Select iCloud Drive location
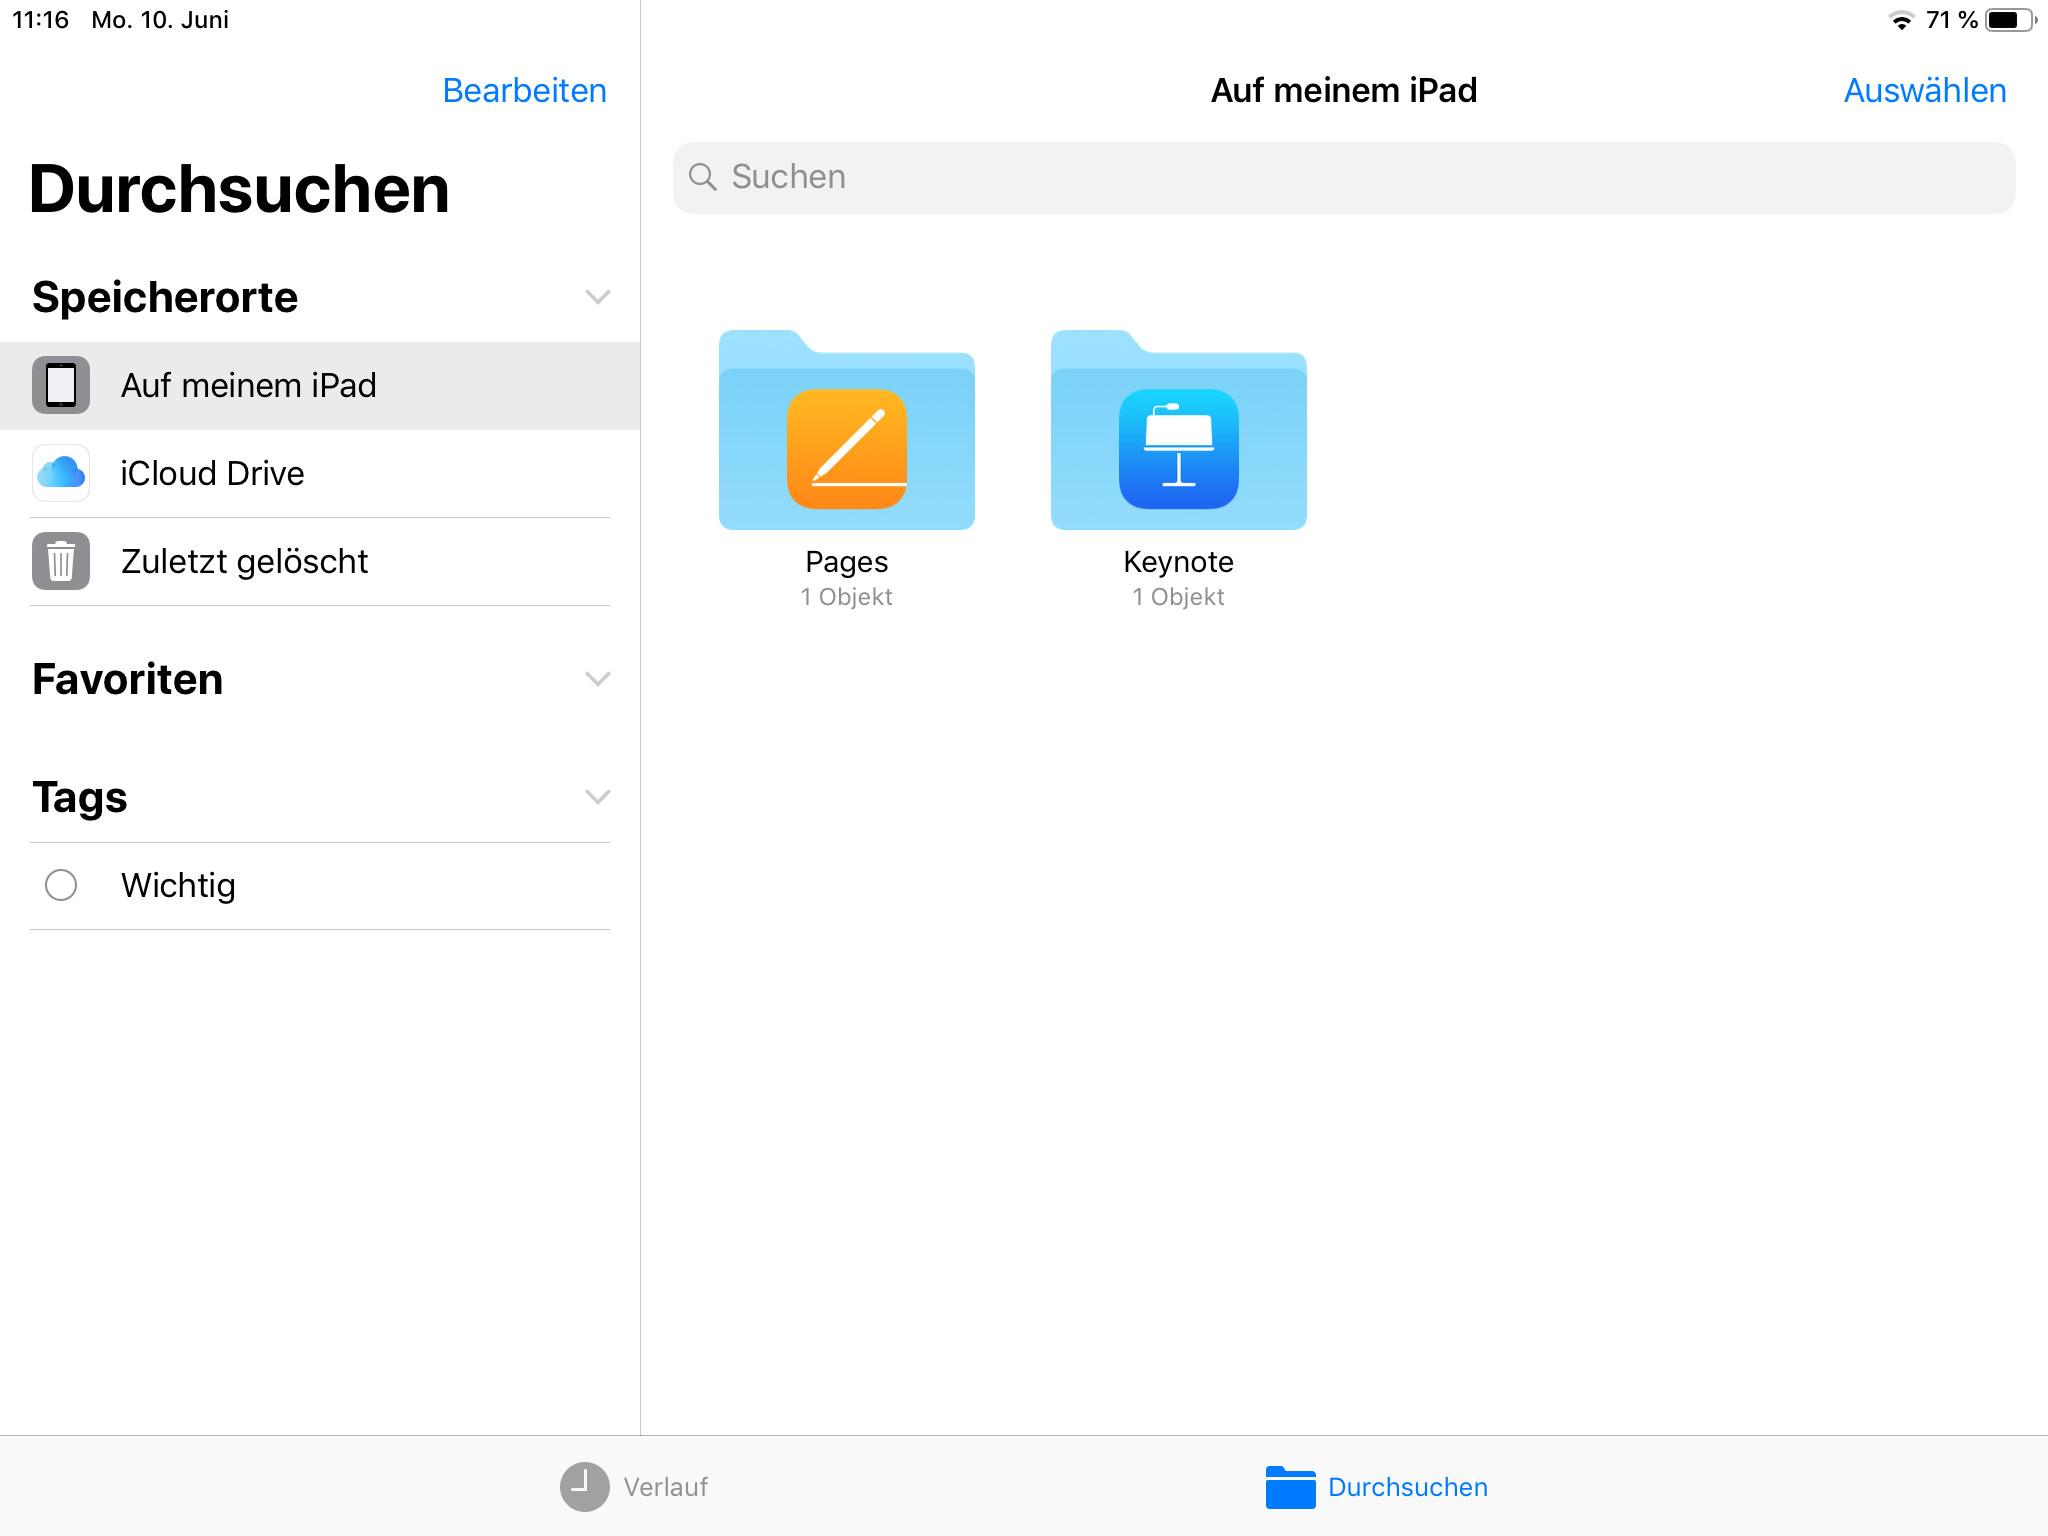This screenshot has height=1536, width=2048. tap(212, 473)
